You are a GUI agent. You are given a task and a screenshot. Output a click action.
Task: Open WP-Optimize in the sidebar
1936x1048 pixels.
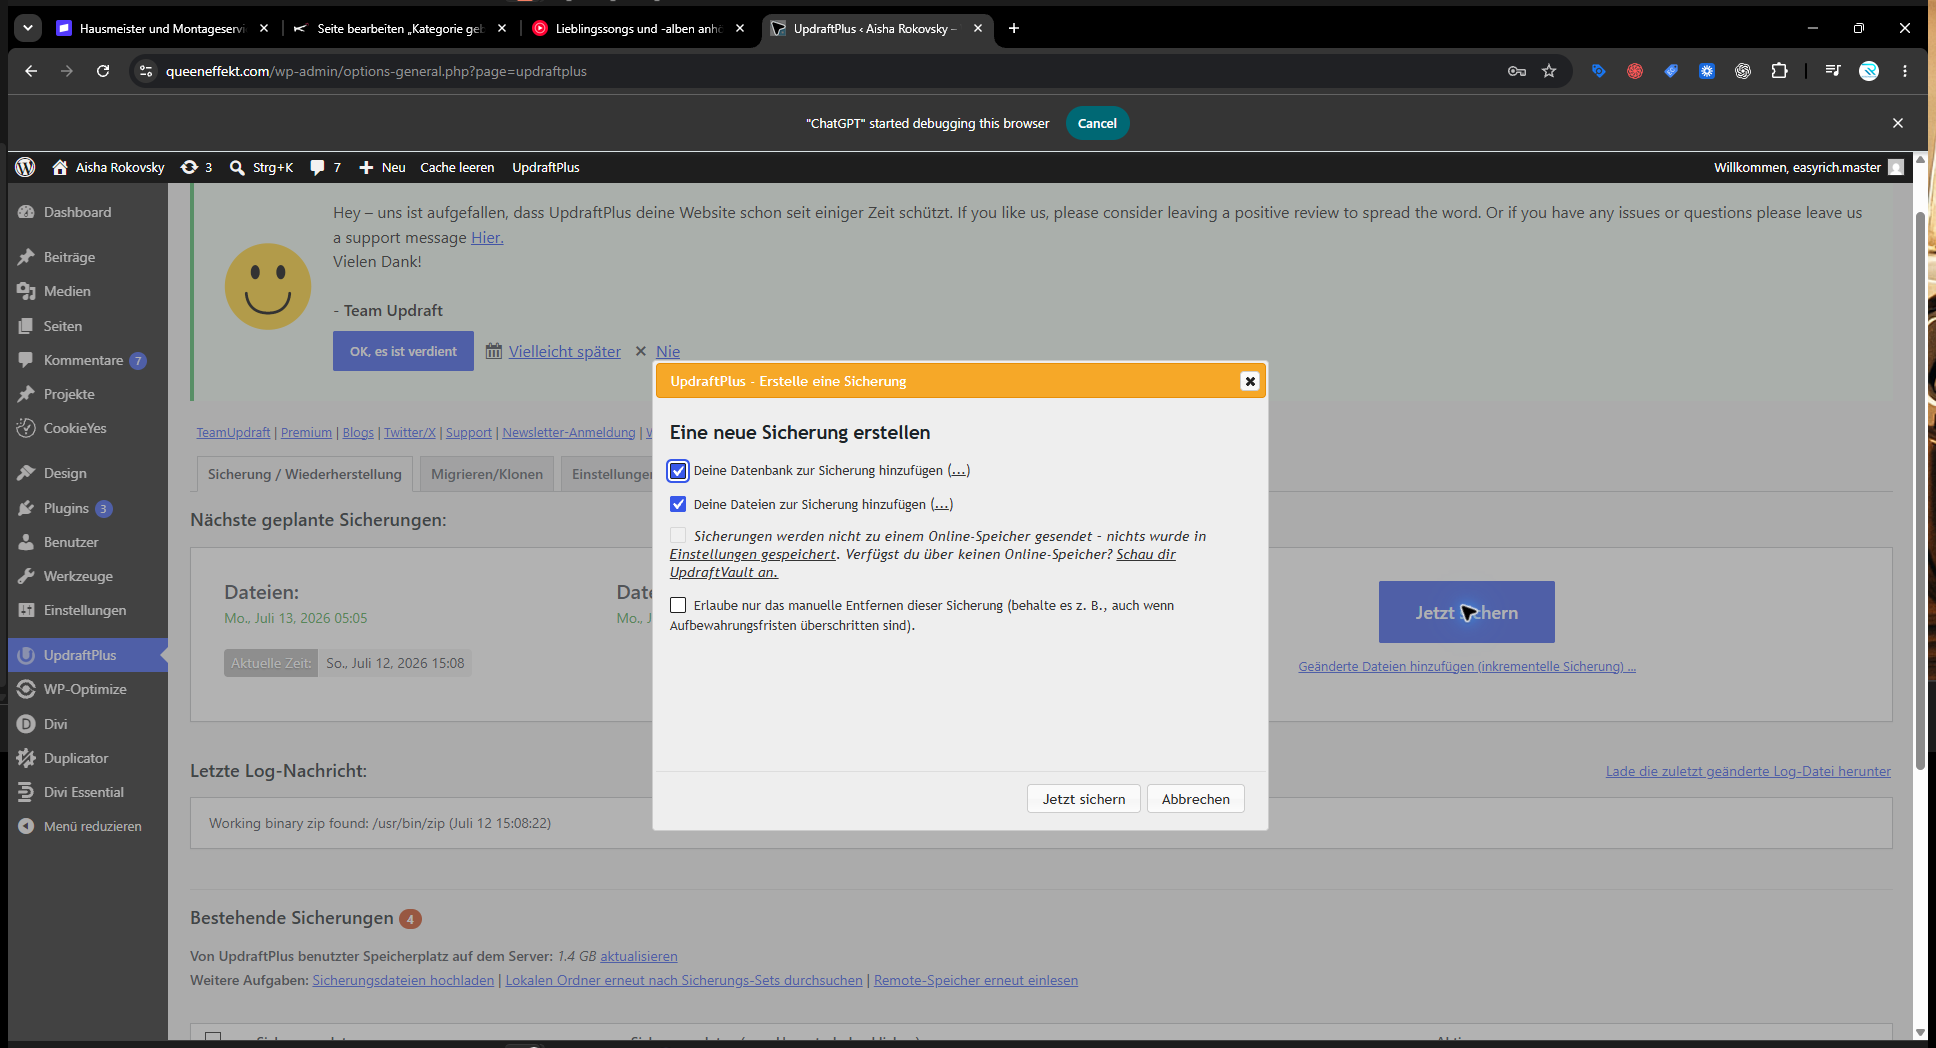pos(85,689)
